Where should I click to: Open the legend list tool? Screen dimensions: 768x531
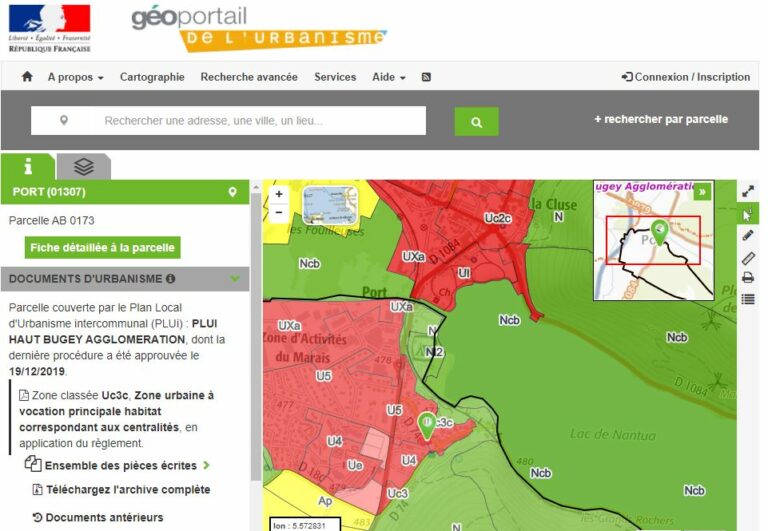pyautogui.click(x=747, y=299)
